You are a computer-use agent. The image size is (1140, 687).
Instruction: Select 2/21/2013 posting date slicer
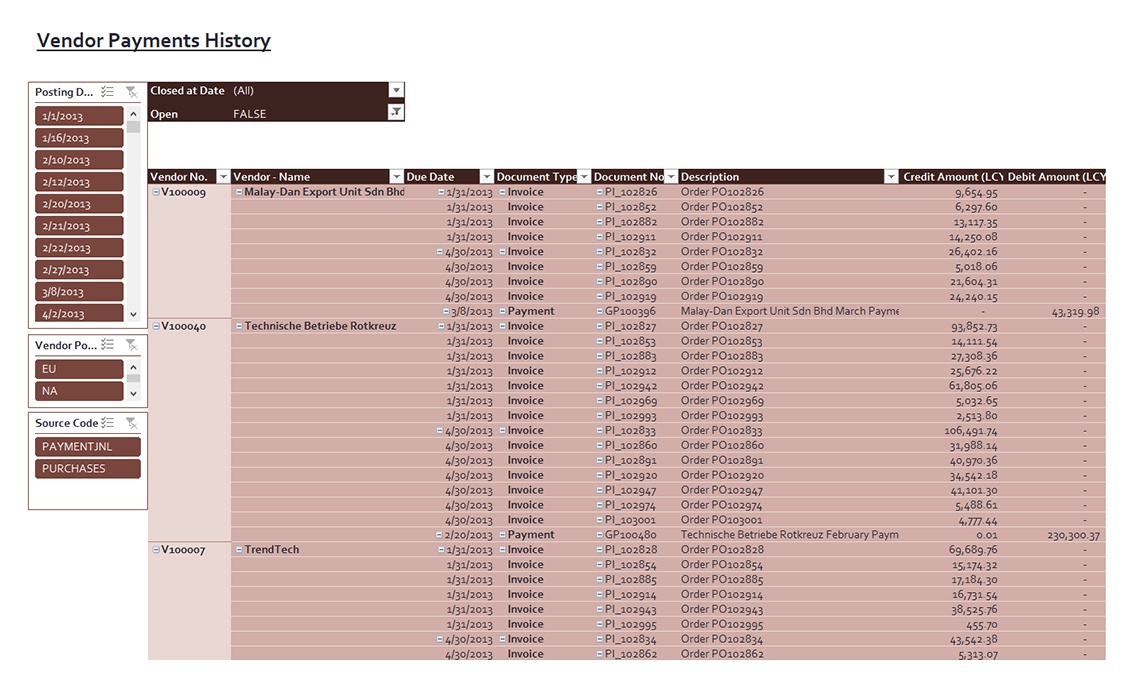[x=79, y=225]
